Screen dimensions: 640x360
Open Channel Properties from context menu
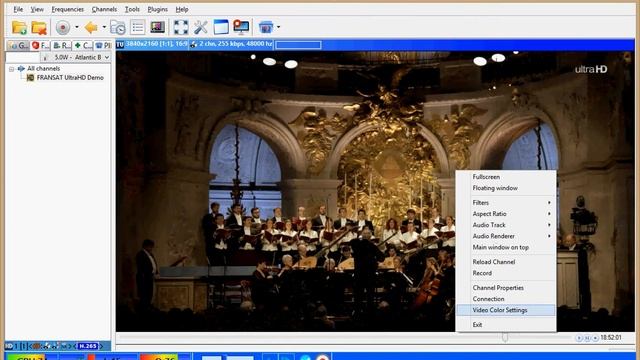pos(506,288)
